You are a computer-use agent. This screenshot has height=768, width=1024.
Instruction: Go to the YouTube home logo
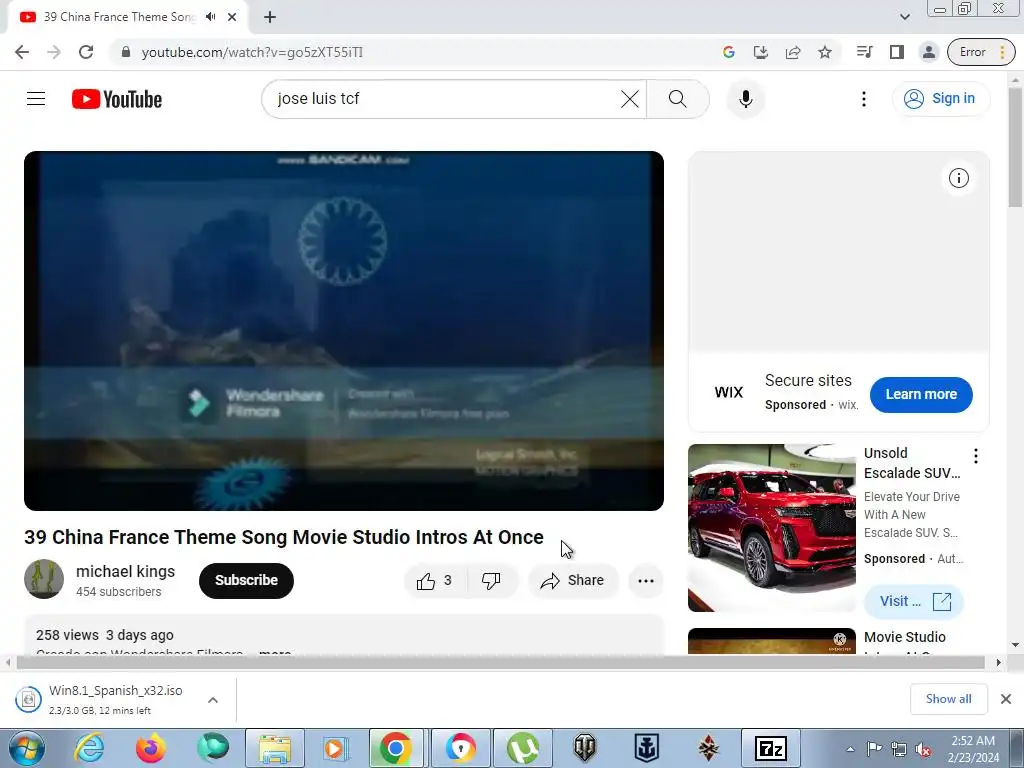[117, 99]
